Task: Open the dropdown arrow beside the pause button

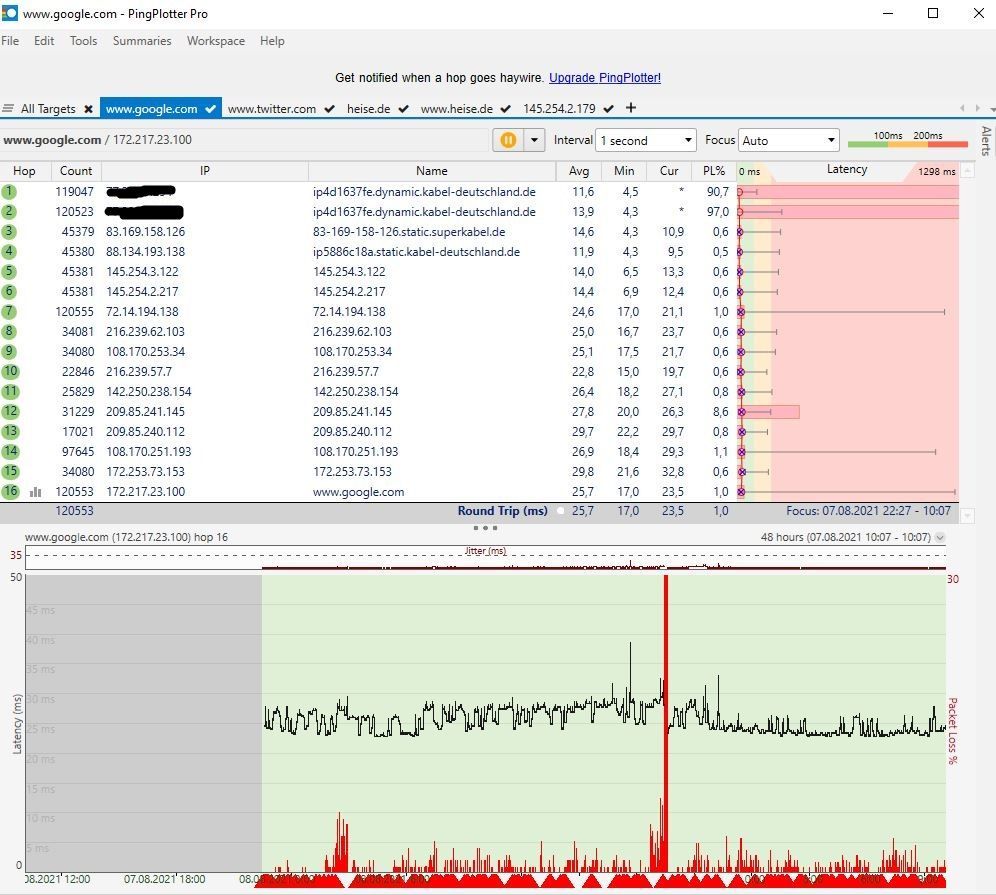Action: tap(534, 140)
